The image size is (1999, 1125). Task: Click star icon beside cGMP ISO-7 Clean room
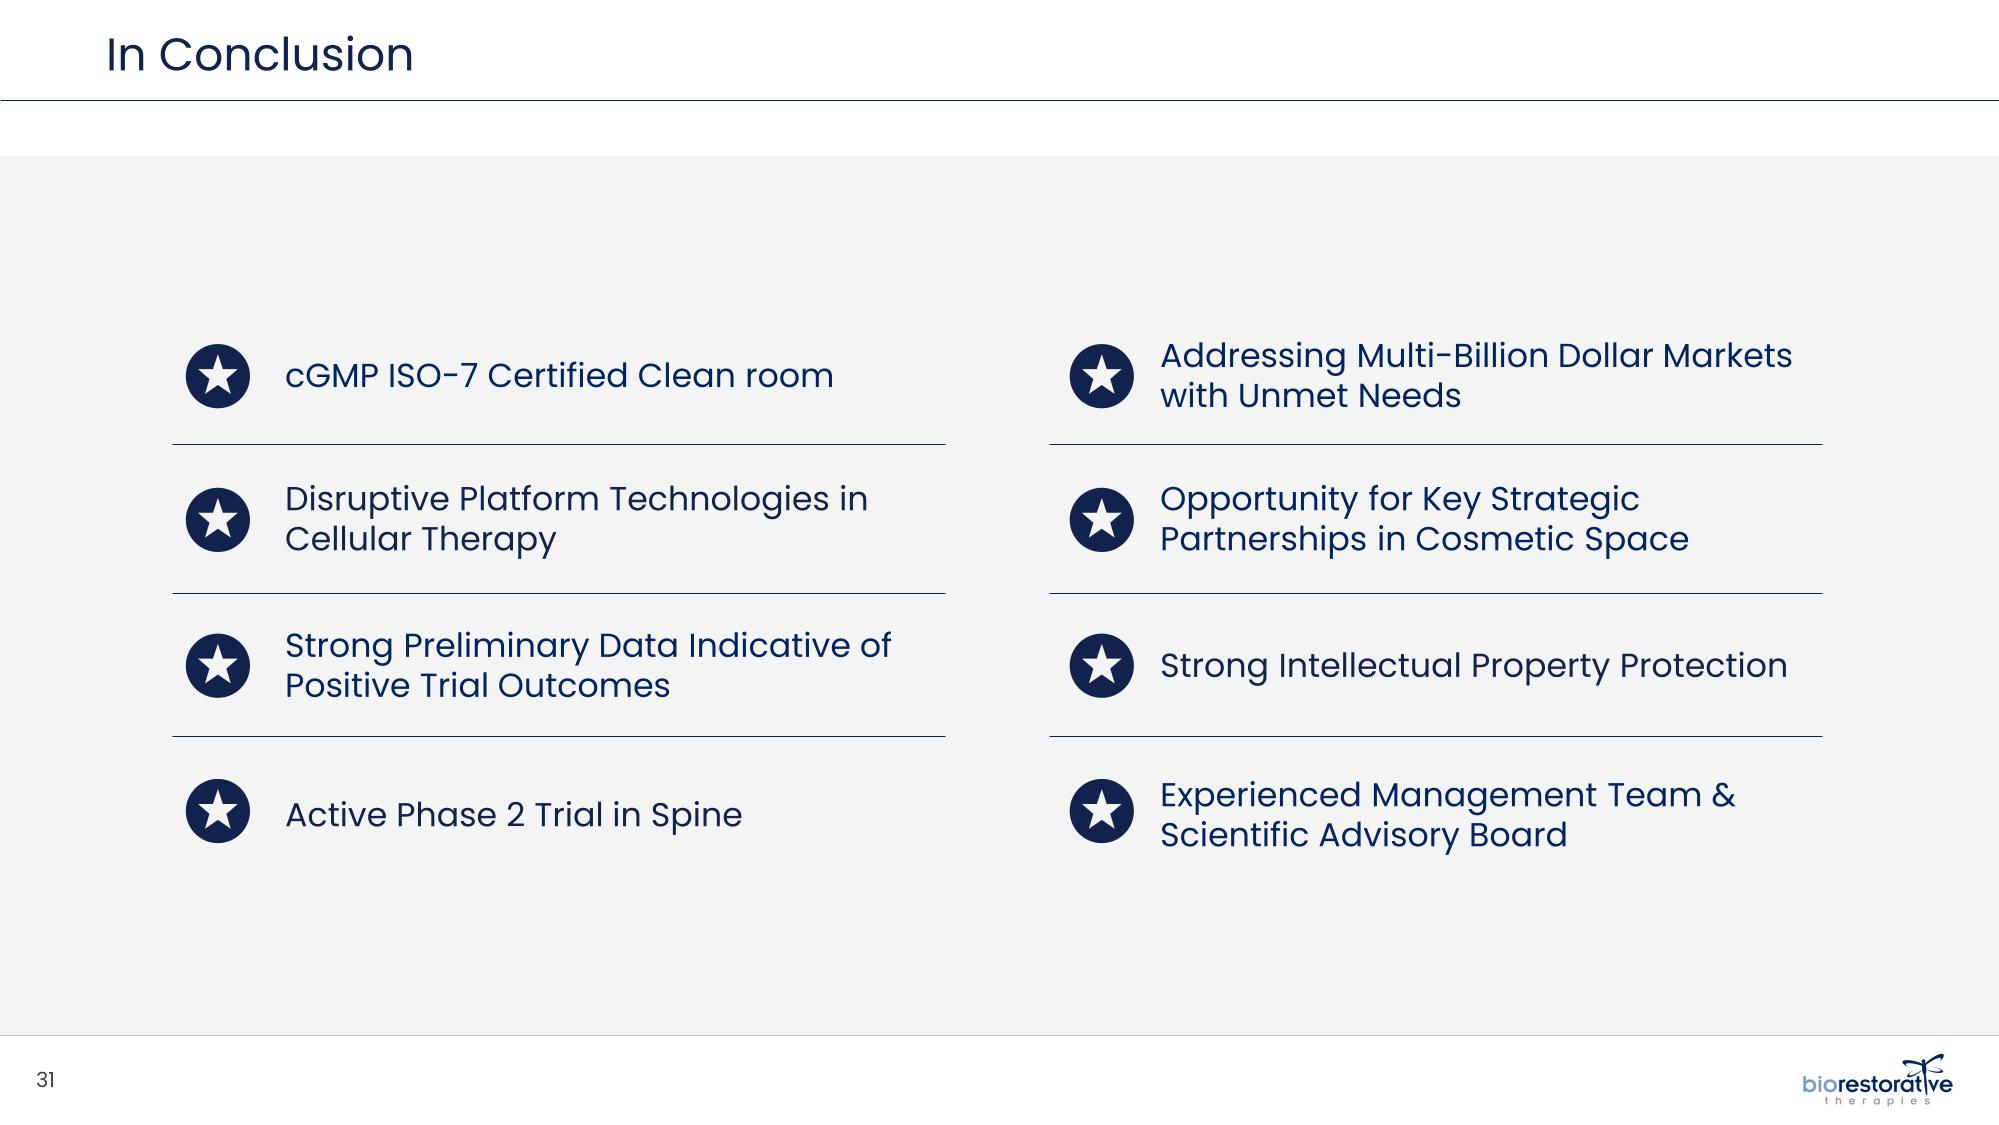pos(218,376)
